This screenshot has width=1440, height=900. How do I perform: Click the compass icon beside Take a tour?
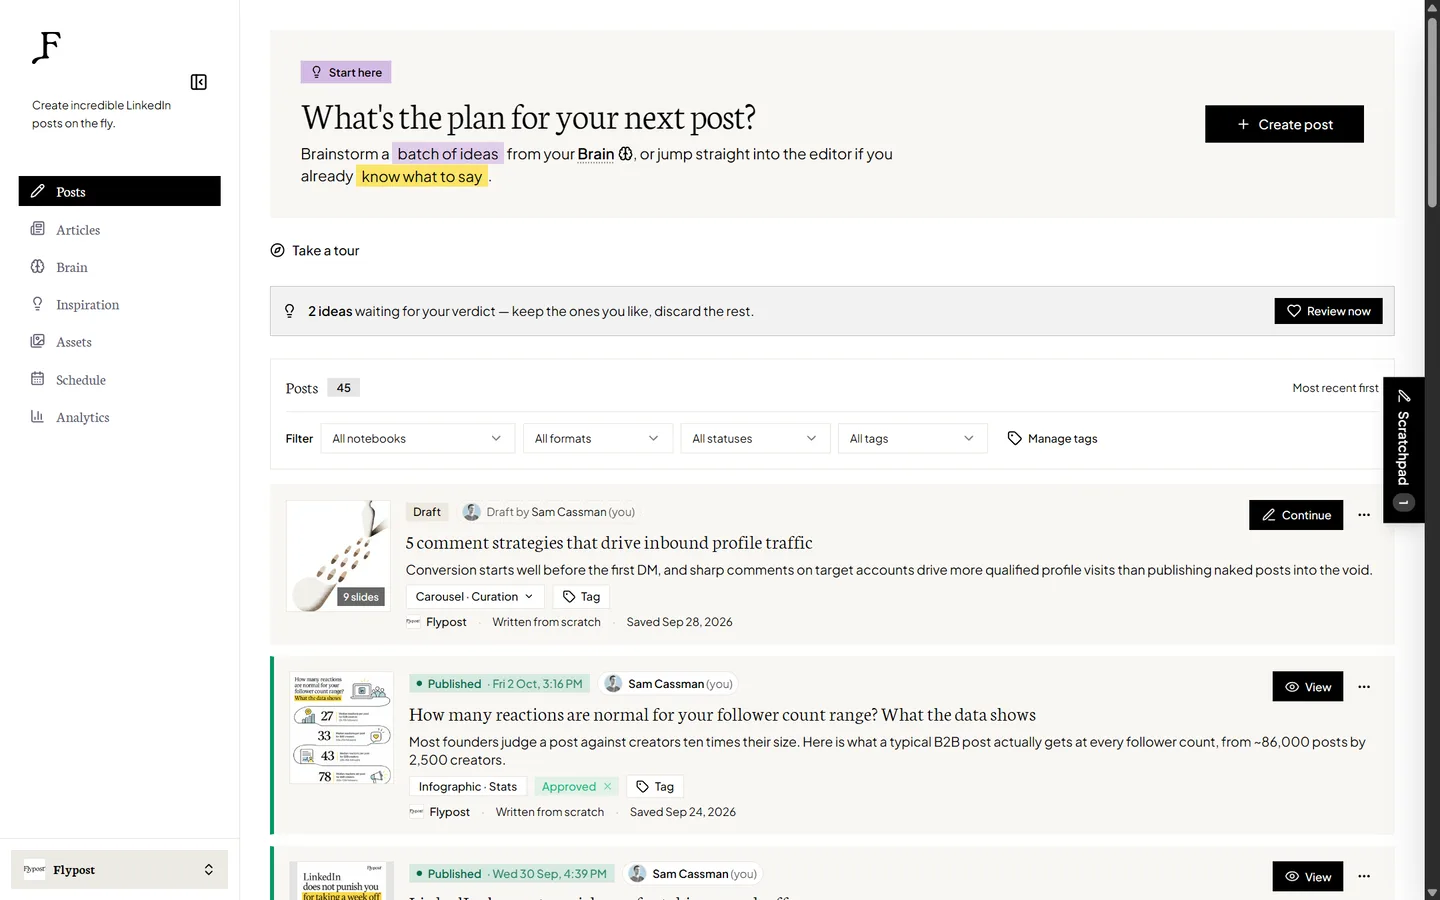point(277,251)
